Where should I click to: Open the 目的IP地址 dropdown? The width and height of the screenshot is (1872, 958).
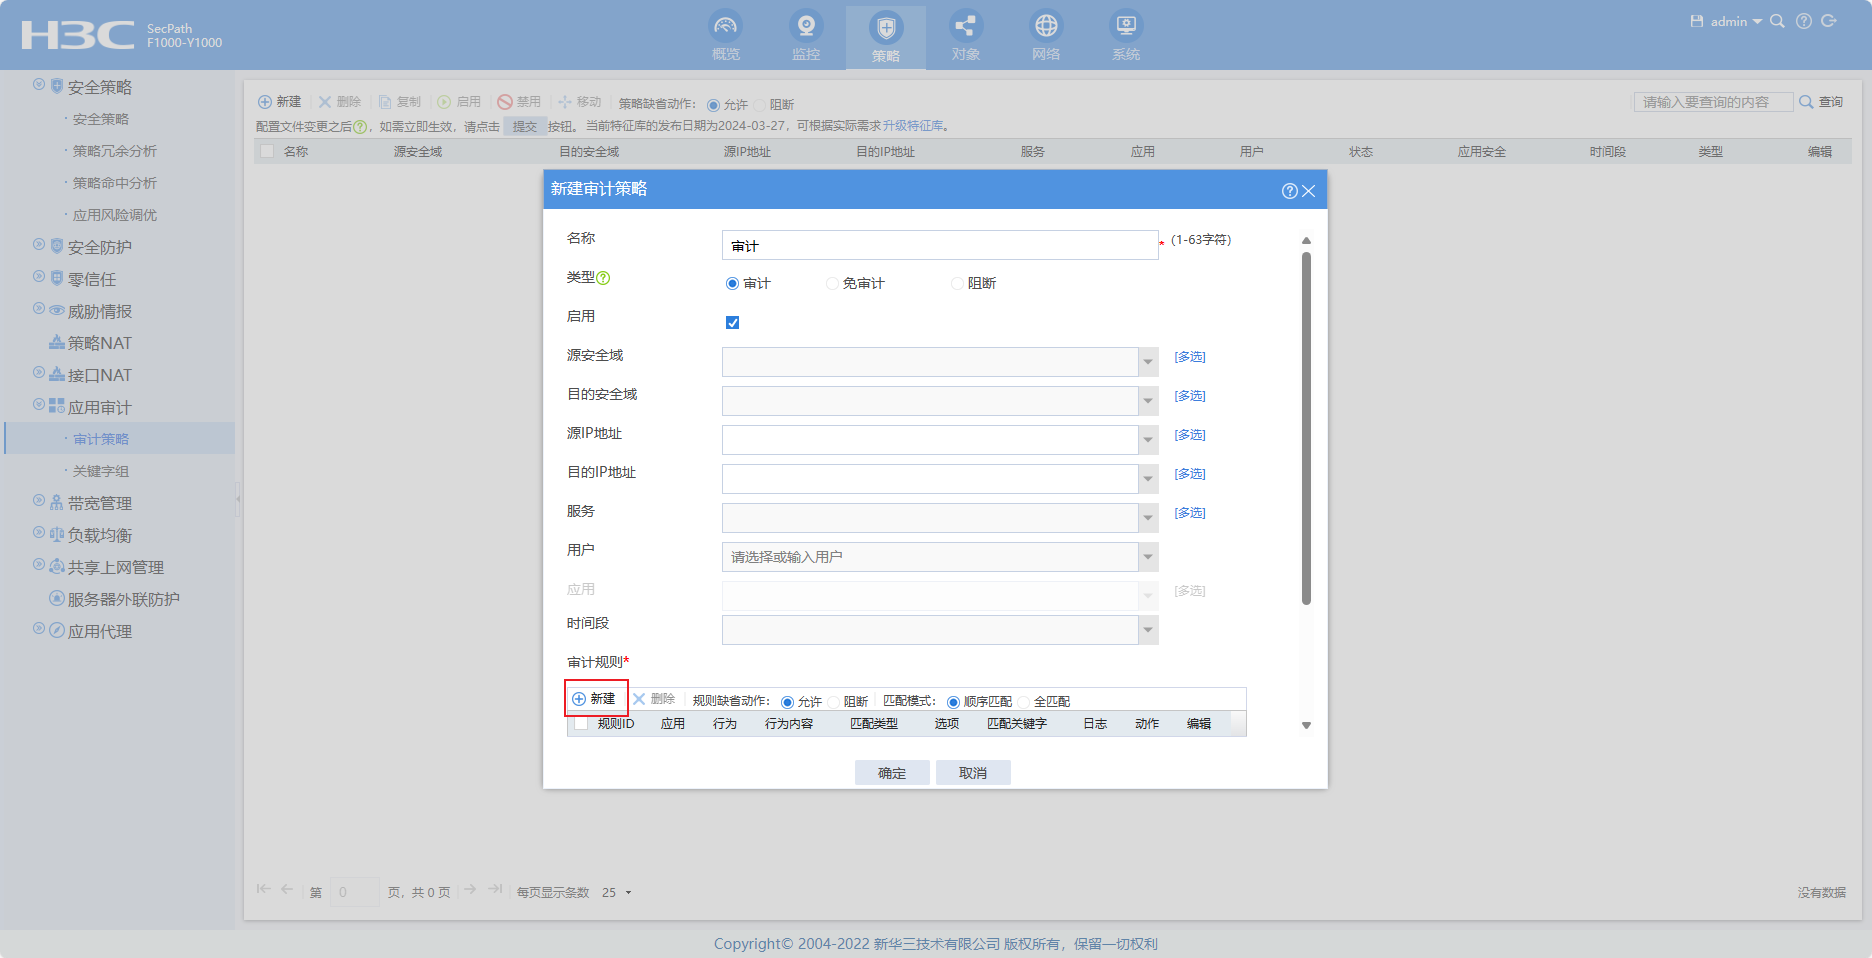point(1148,479)
